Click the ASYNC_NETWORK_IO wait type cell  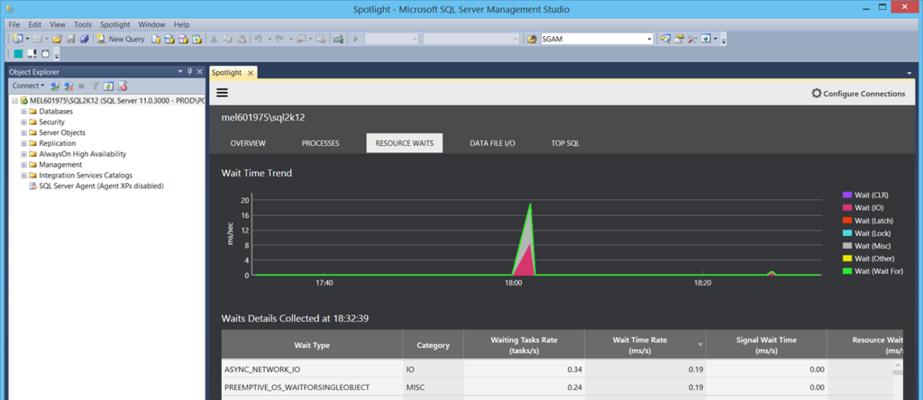click(x=312, y=369)
